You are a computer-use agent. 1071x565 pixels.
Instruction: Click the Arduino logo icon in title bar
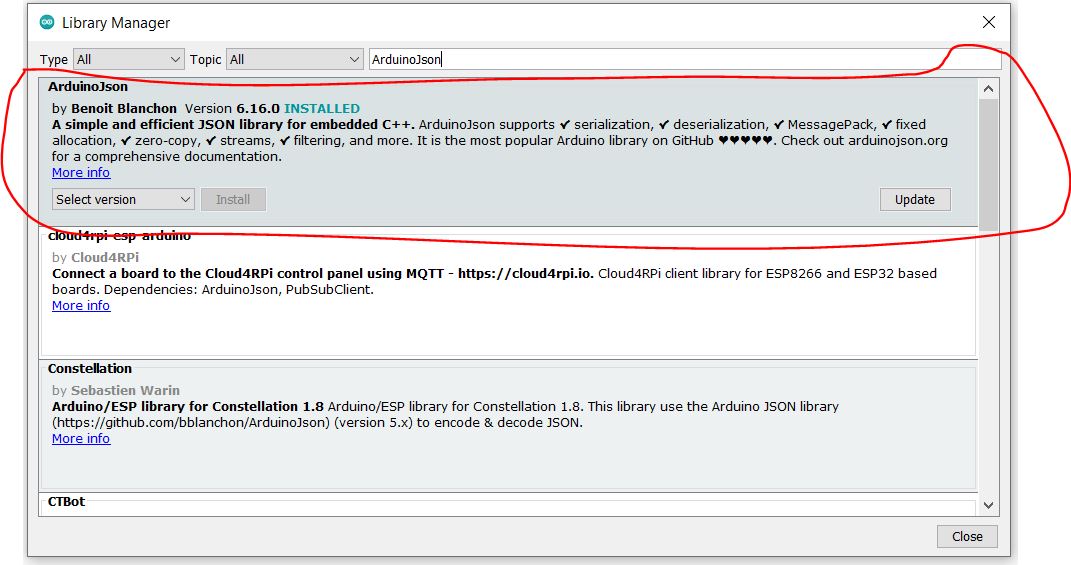pos(47,22)
